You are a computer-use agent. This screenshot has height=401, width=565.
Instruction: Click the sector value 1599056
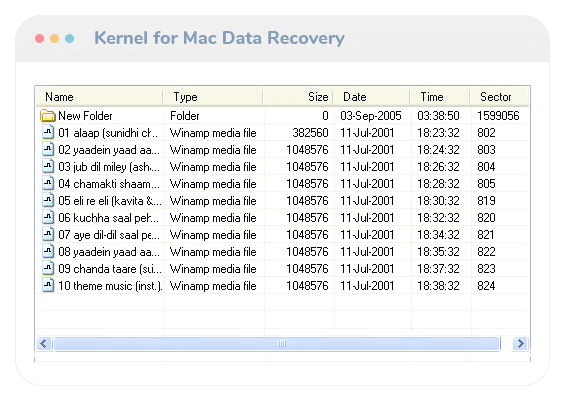[x=498, y=116]
